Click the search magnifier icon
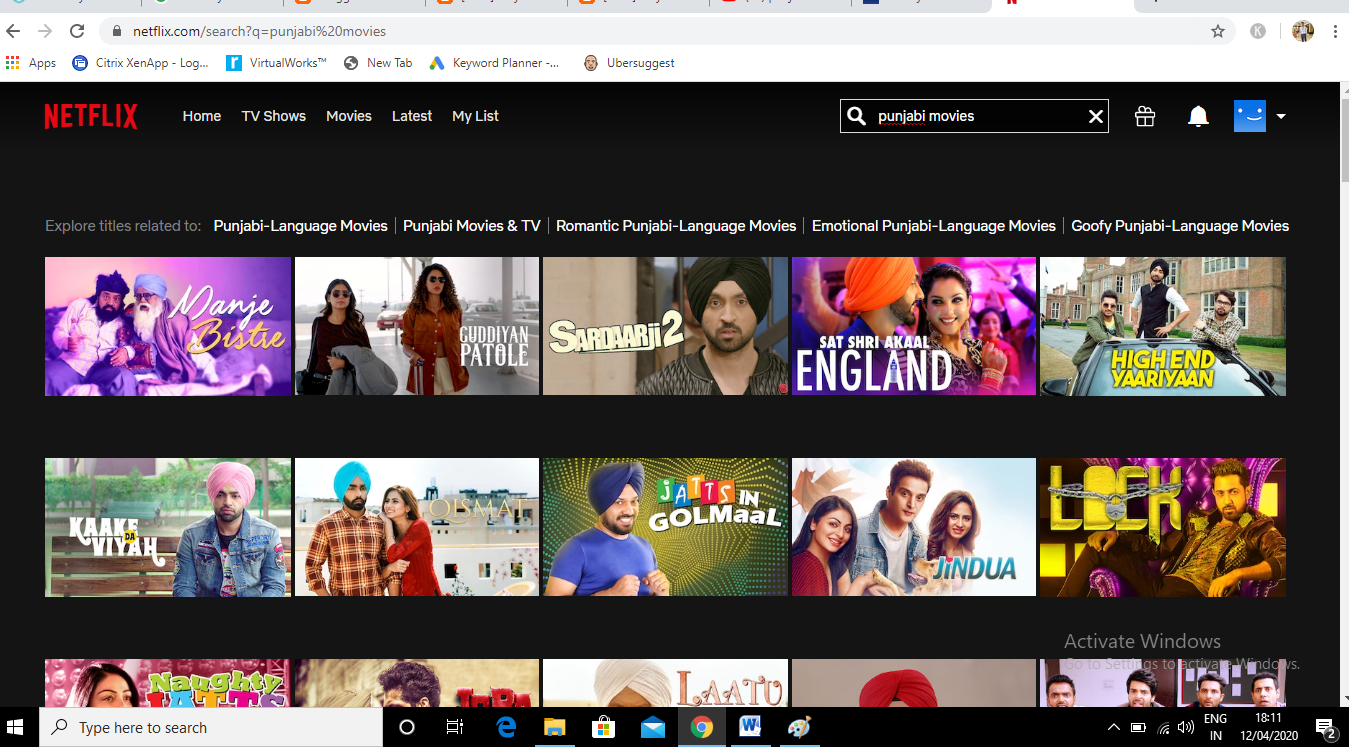1349x747 pixels. tap(856, 116)
